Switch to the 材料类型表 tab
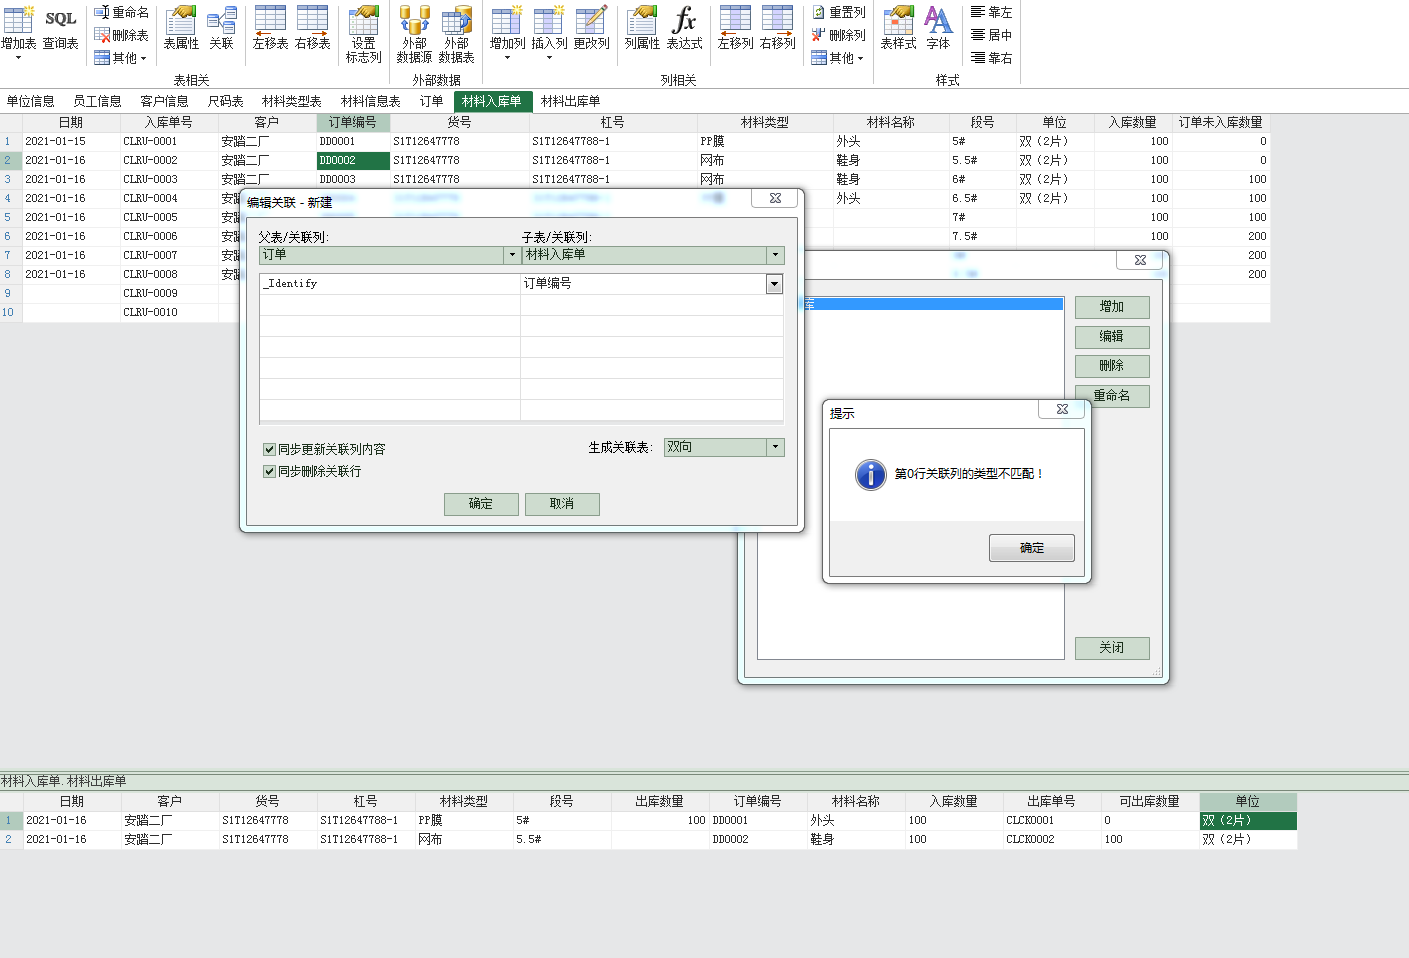 point(292,101)
